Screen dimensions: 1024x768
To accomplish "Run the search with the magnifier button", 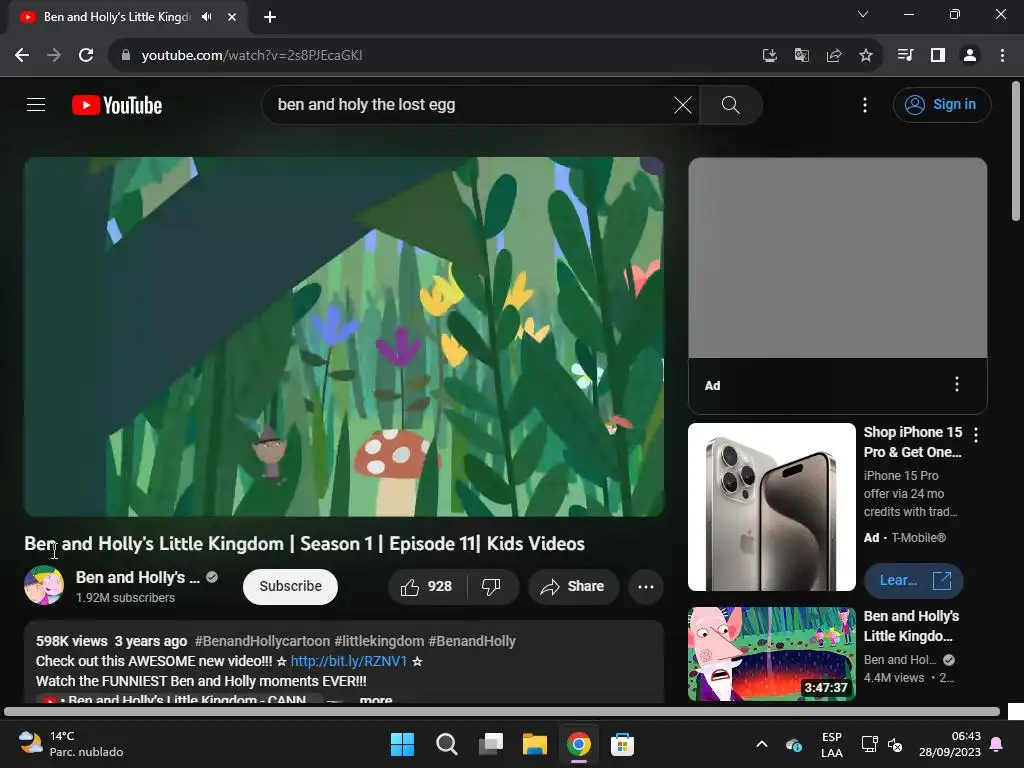I will [731, 104].
